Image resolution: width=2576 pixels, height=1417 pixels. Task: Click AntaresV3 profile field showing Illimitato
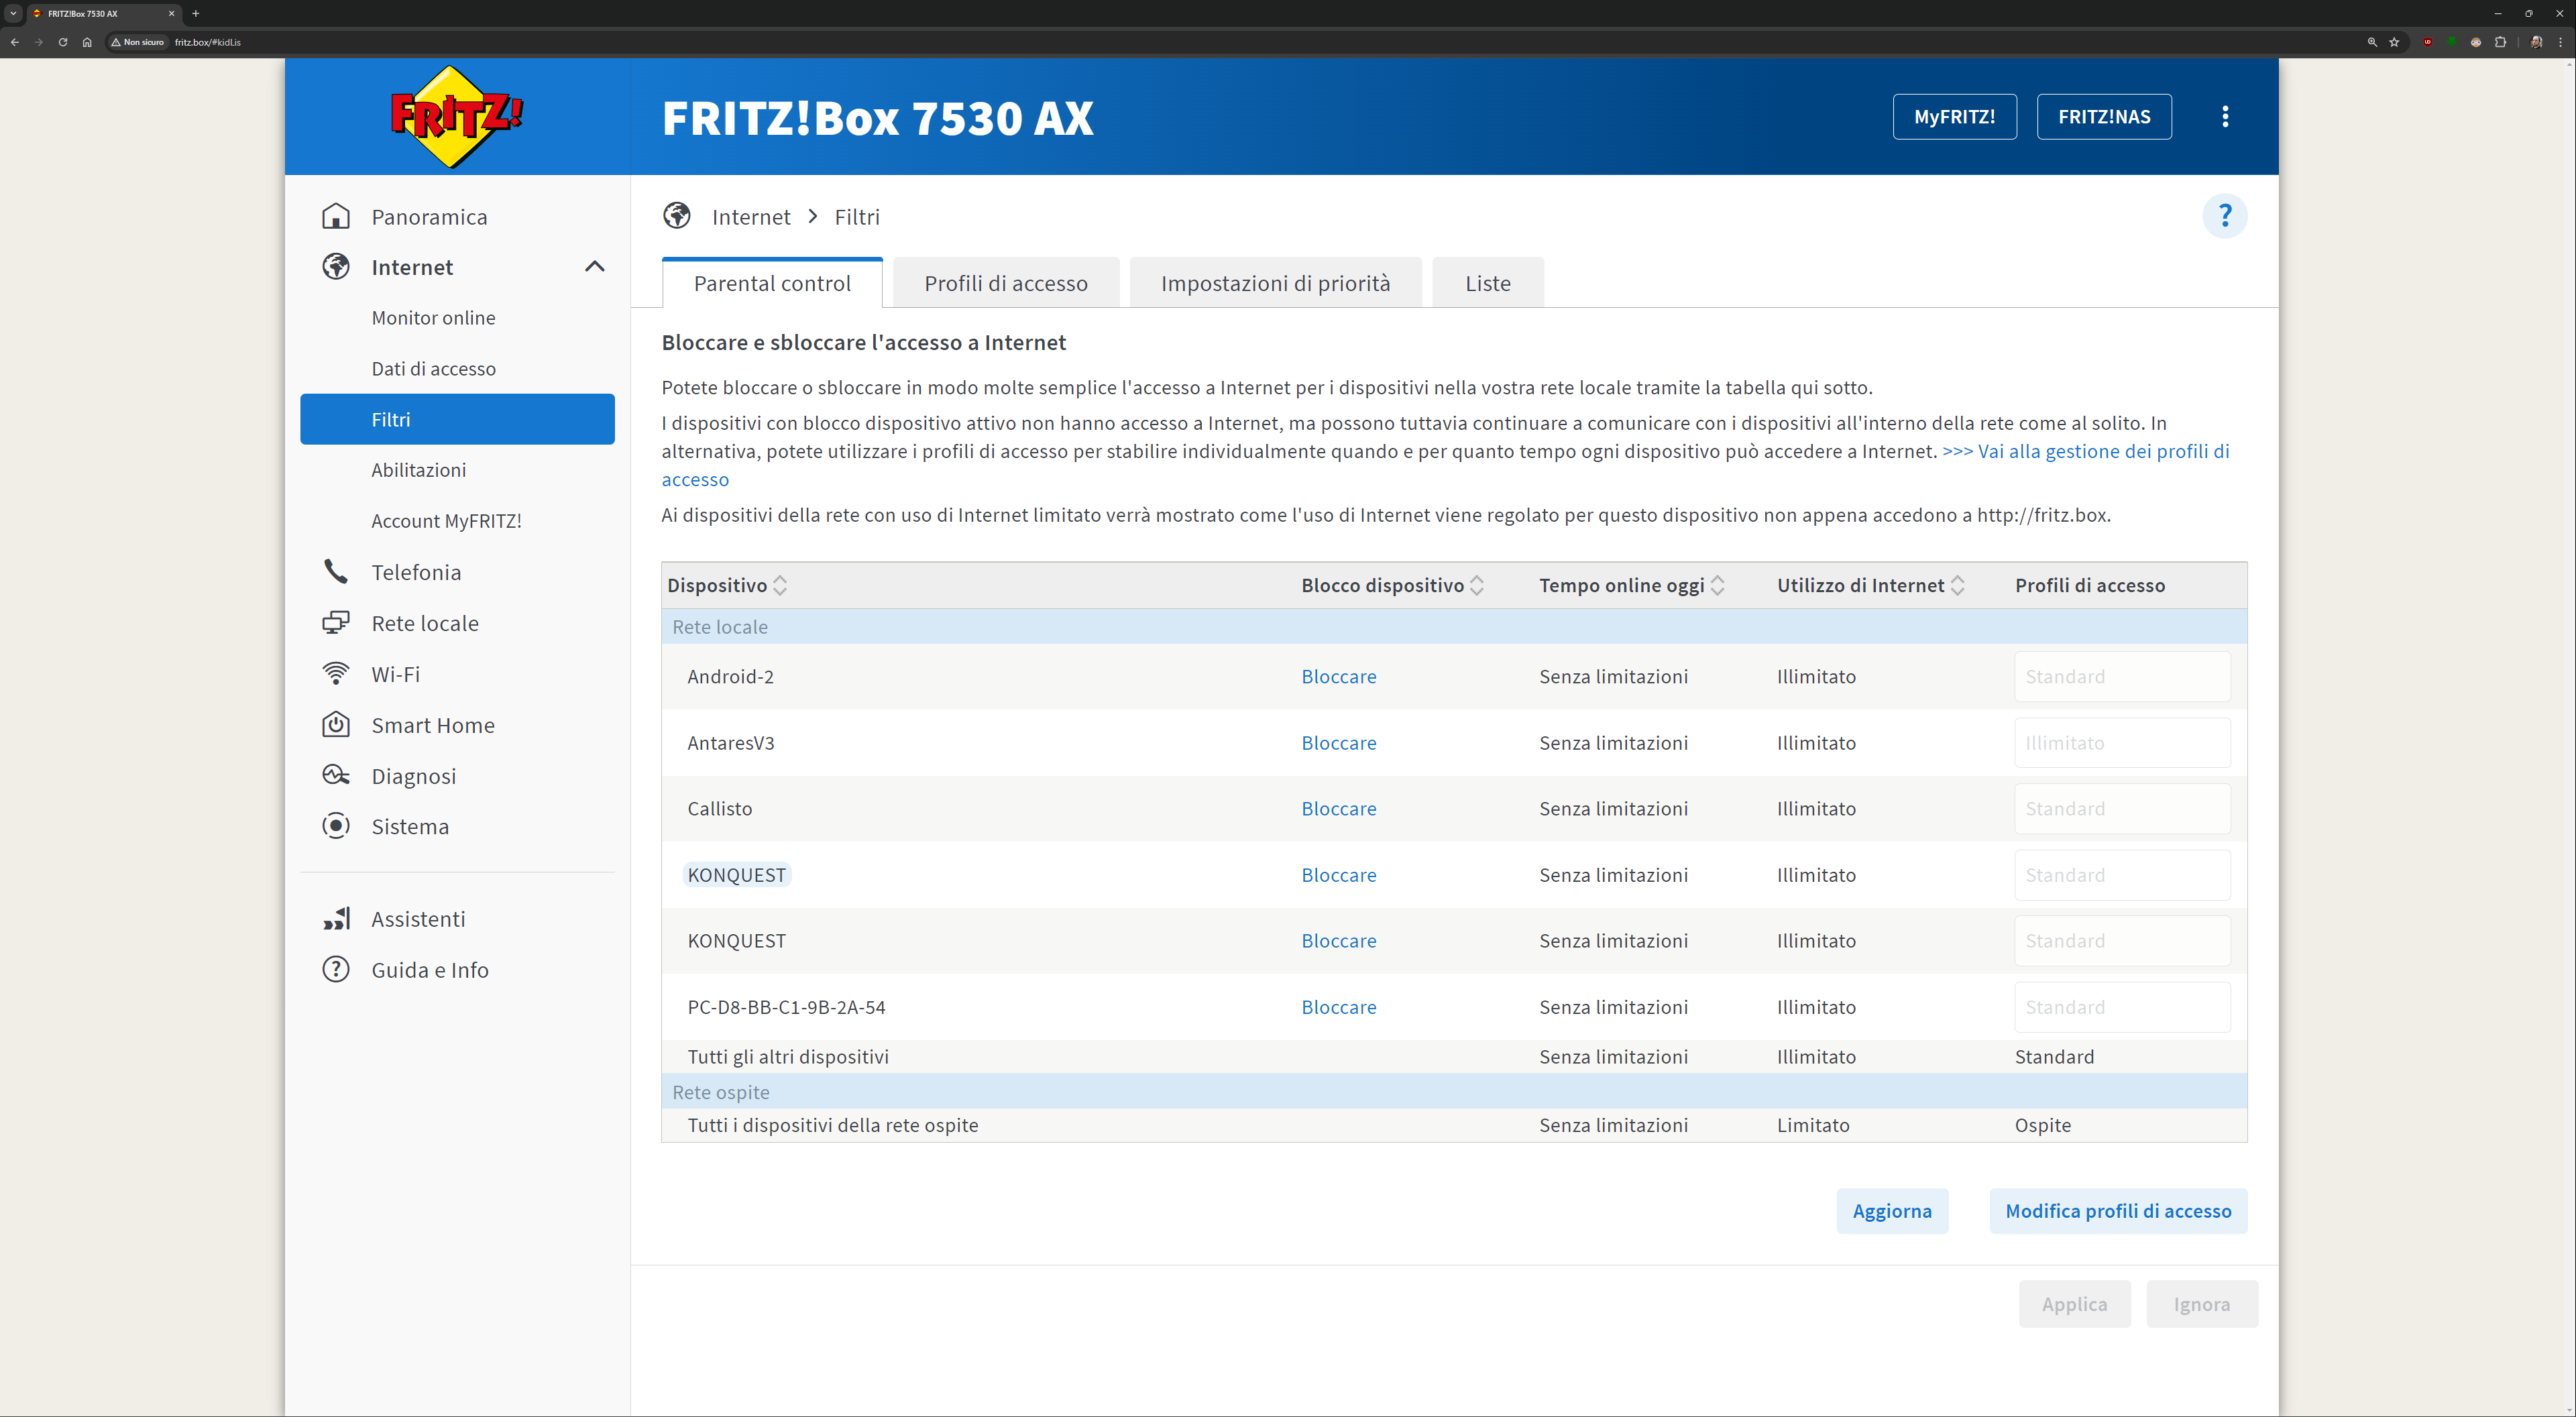coord(2121,743)
